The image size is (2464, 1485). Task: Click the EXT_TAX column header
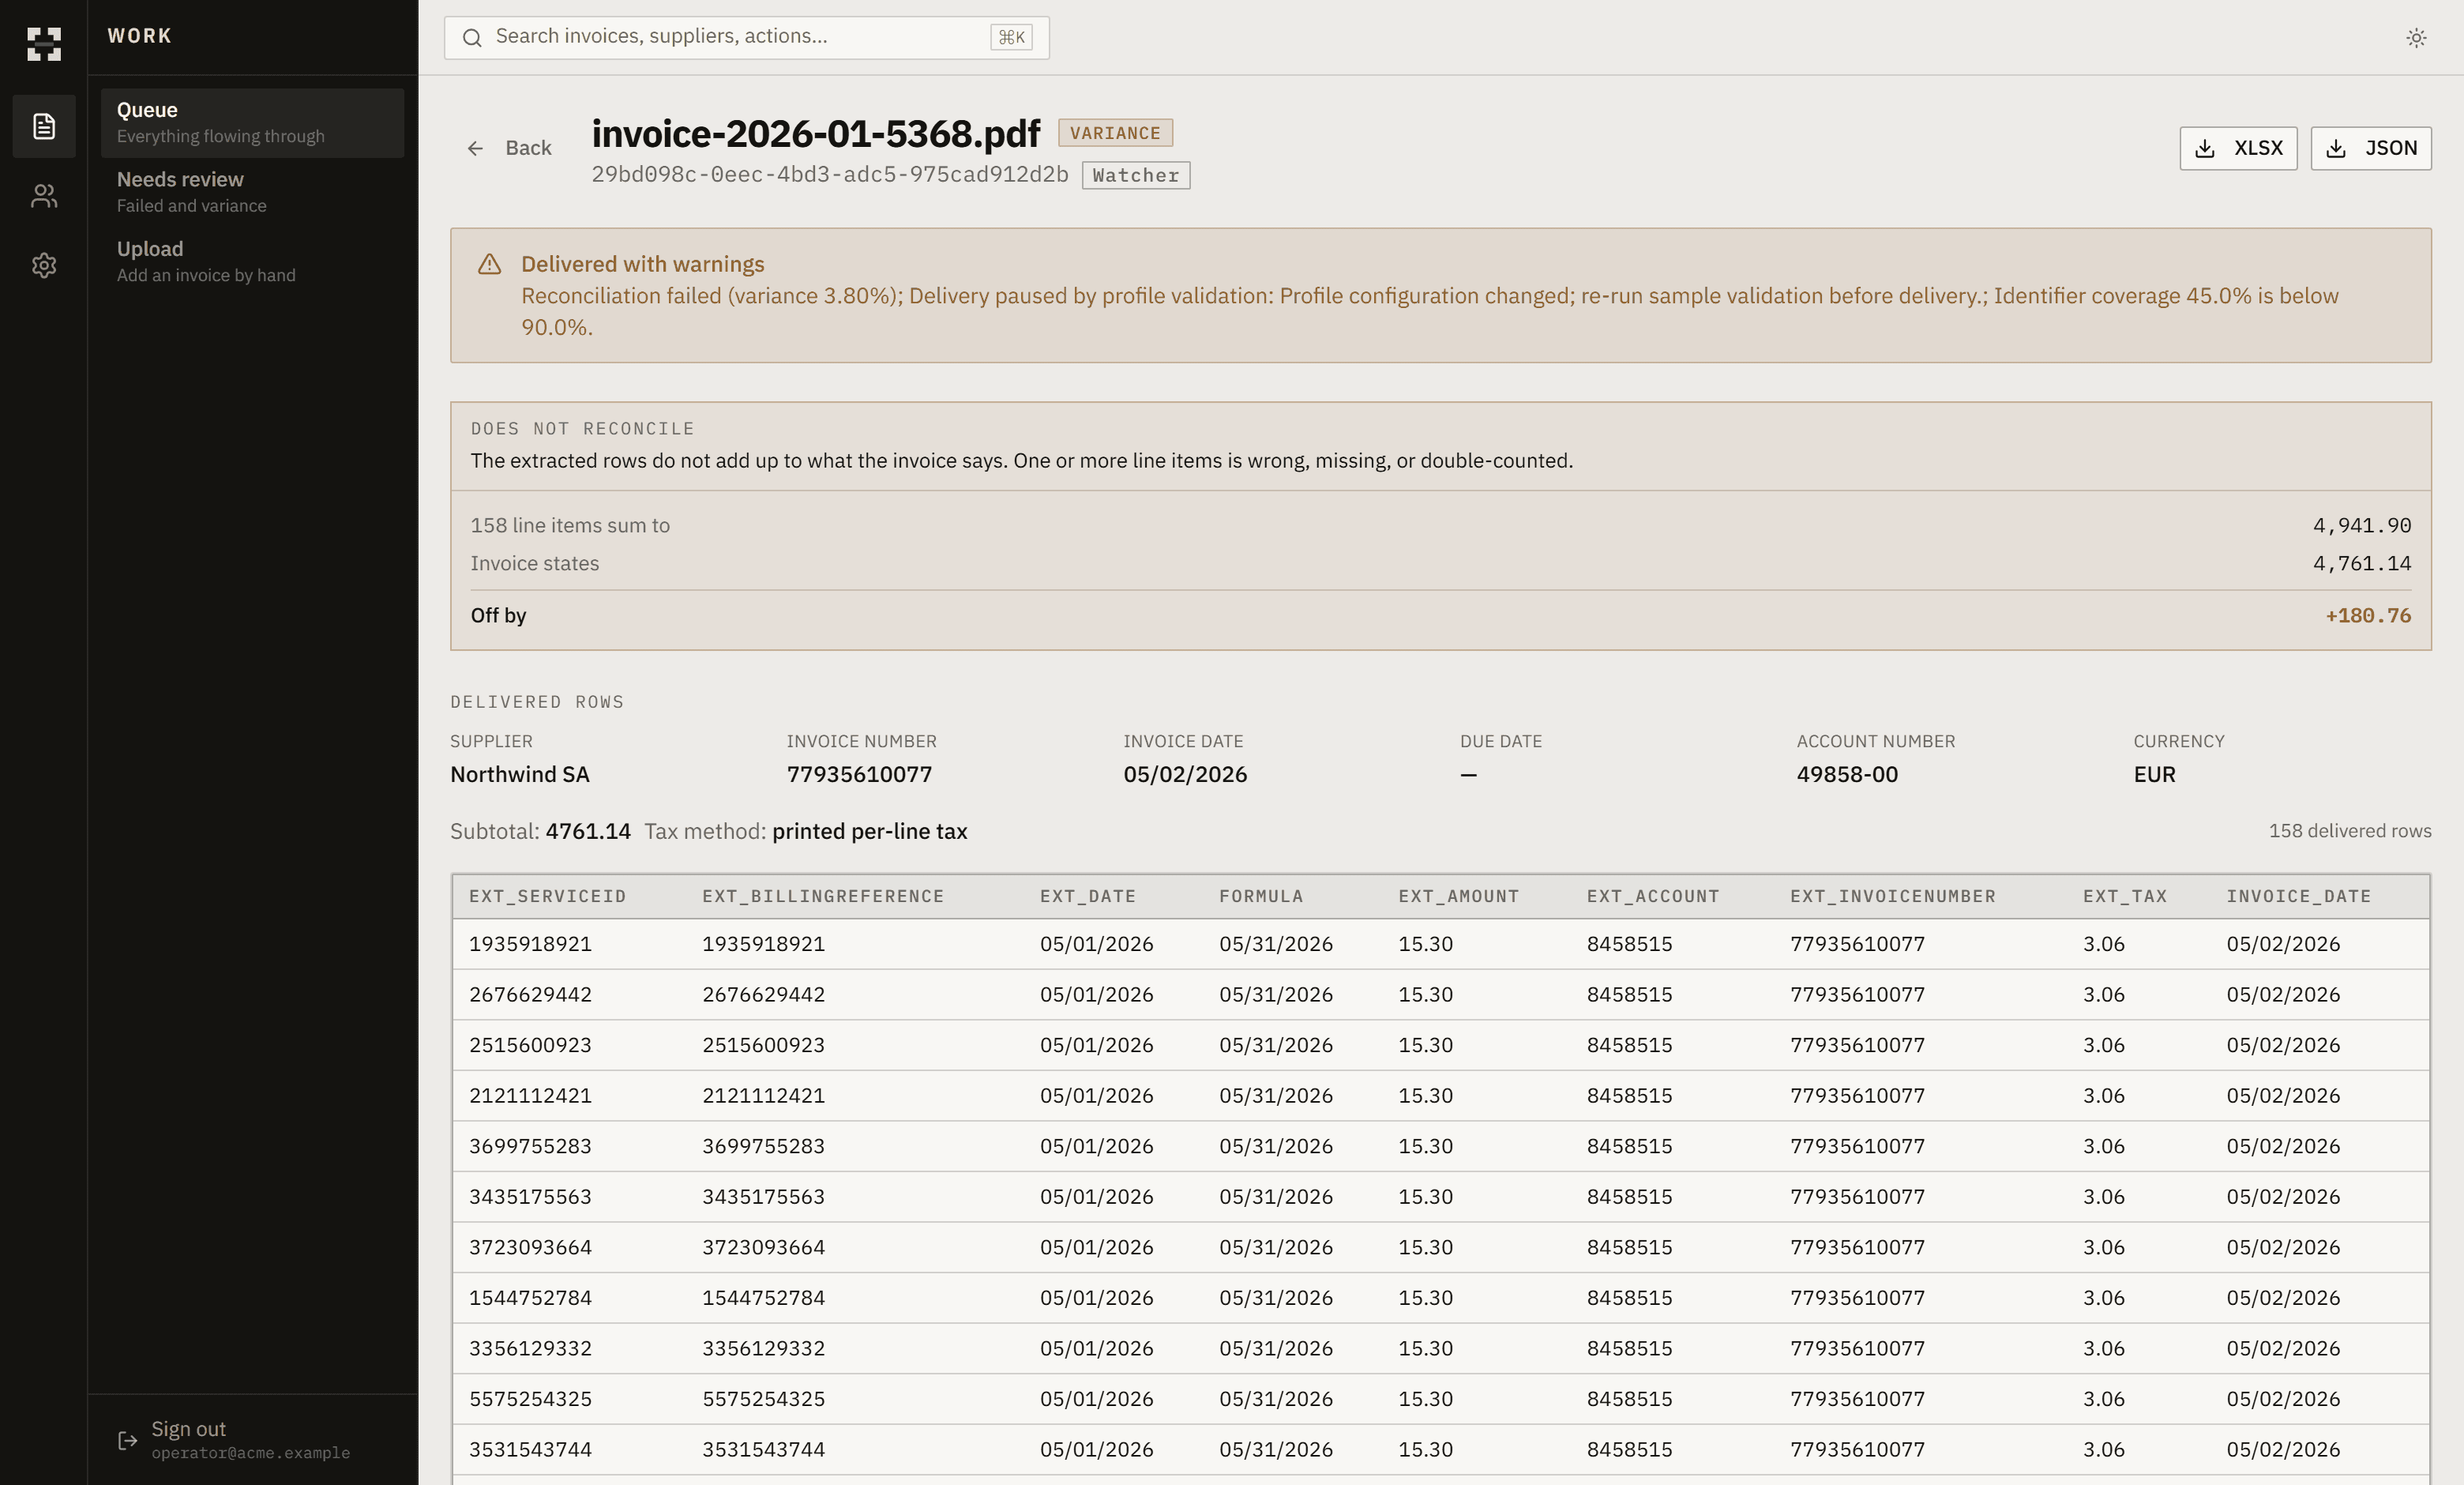click(2125, 896)
